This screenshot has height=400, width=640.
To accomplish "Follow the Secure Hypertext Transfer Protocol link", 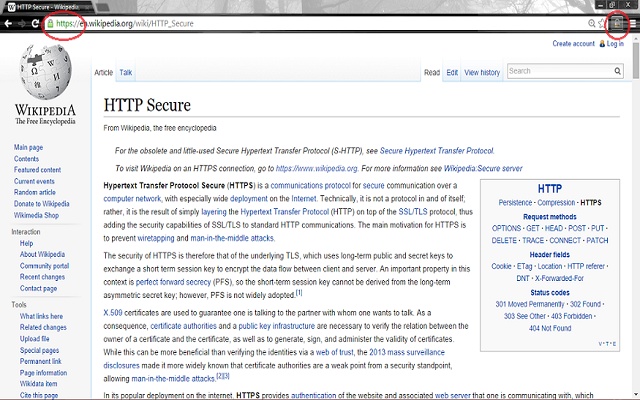I will pos(437,151).
